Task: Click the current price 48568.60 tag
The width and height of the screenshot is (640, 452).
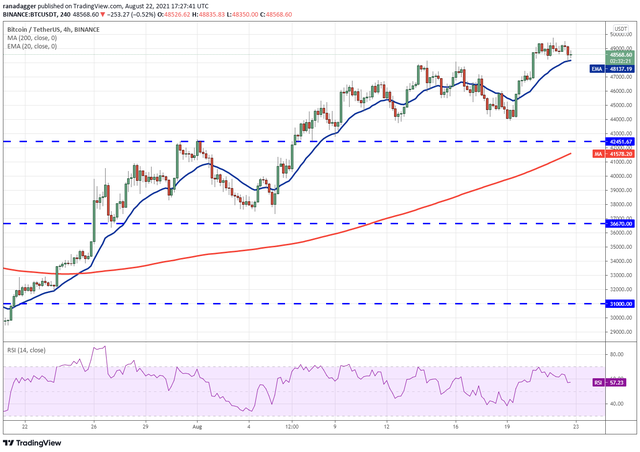Action: pos(620,55)
